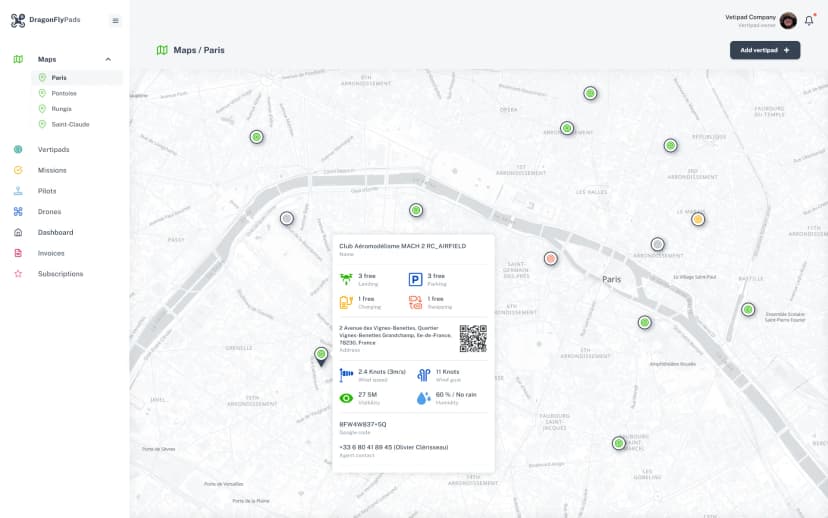828x518 pixels.
Task: Click the Drones sidebar icon
Action: tap(18, 212)
